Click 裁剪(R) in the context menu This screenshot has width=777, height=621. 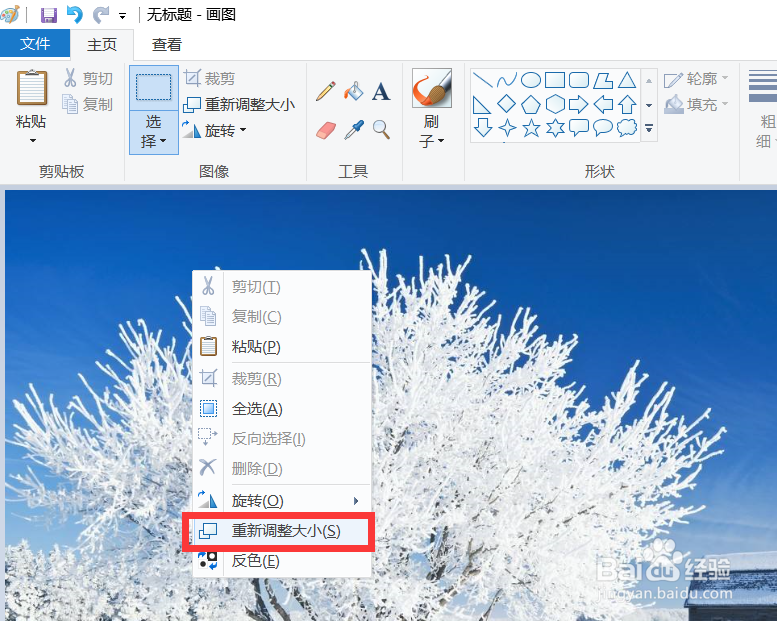[282, 379]
